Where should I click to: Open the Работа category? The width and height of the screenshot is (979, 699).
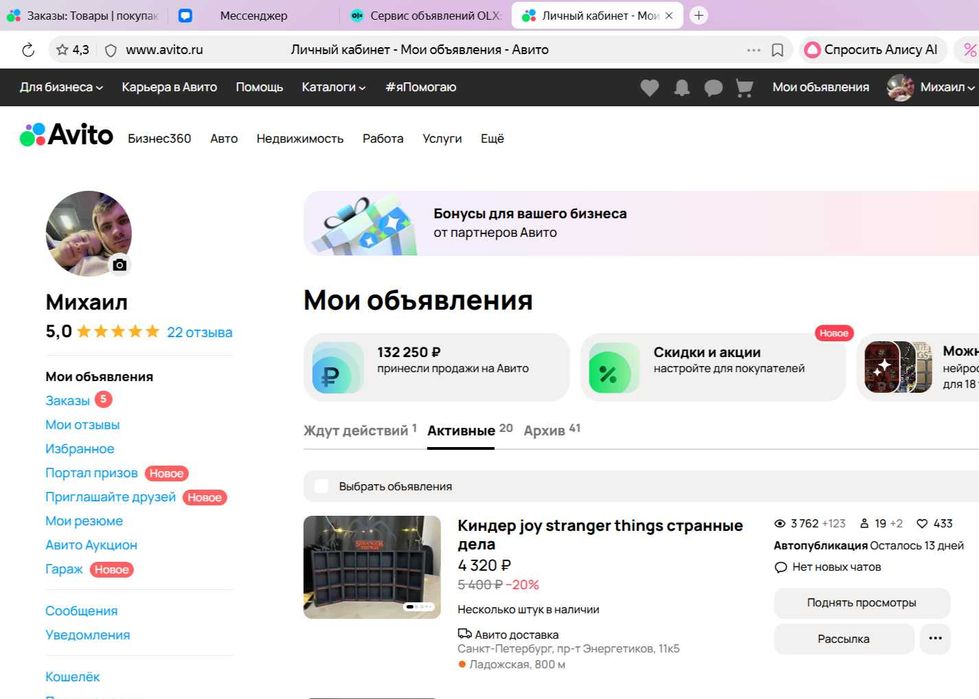point(383,139)
